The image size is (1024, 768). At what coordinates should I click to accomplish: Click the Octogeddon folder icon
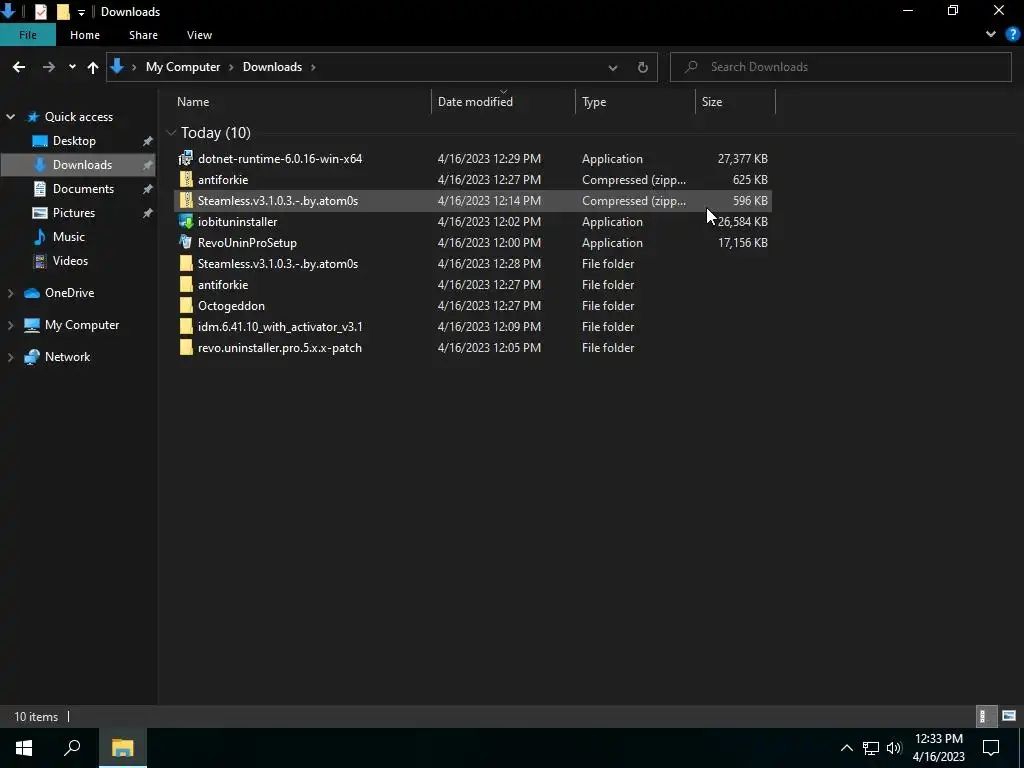186,305
